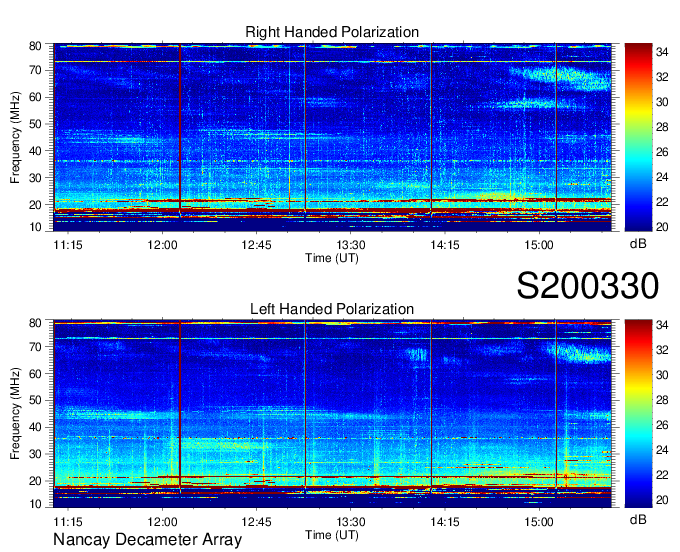680x552 pixels.
Task: Click the "20" value on the upper colorbar scale
Action: click(x=662, y=227)
